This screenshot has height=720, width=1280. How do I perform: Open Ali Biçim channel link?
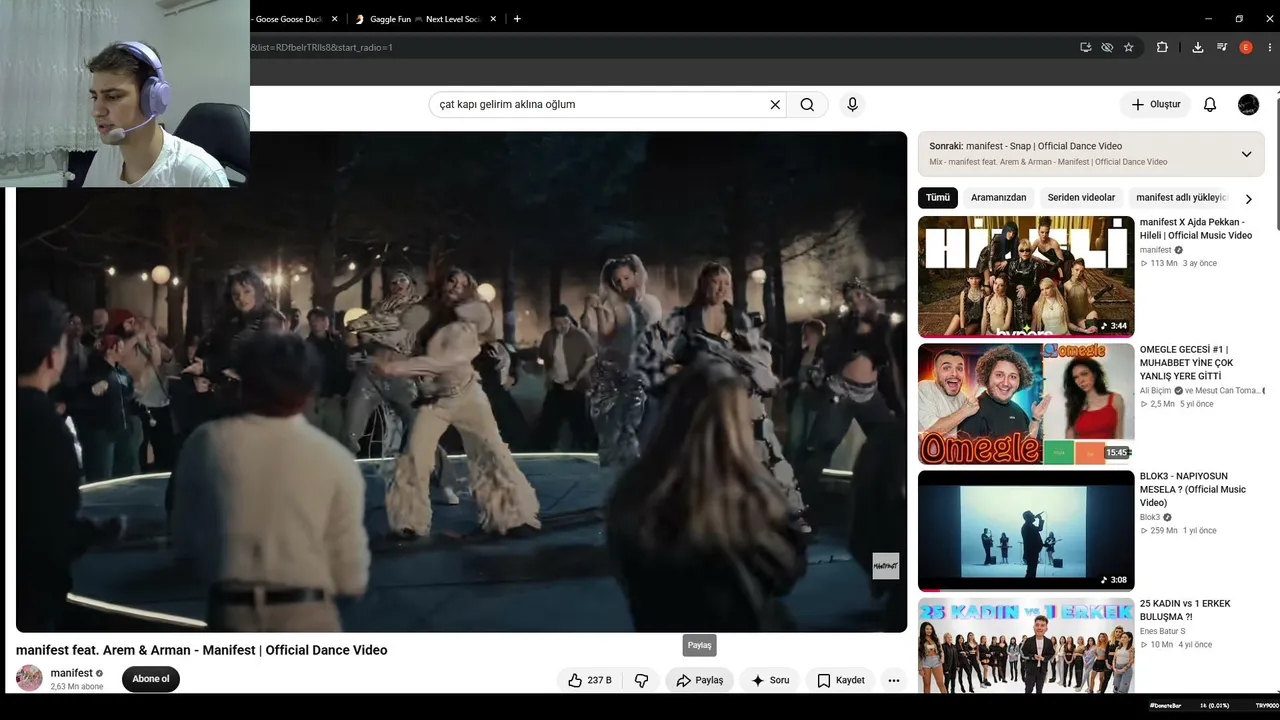pos(1156,390)
